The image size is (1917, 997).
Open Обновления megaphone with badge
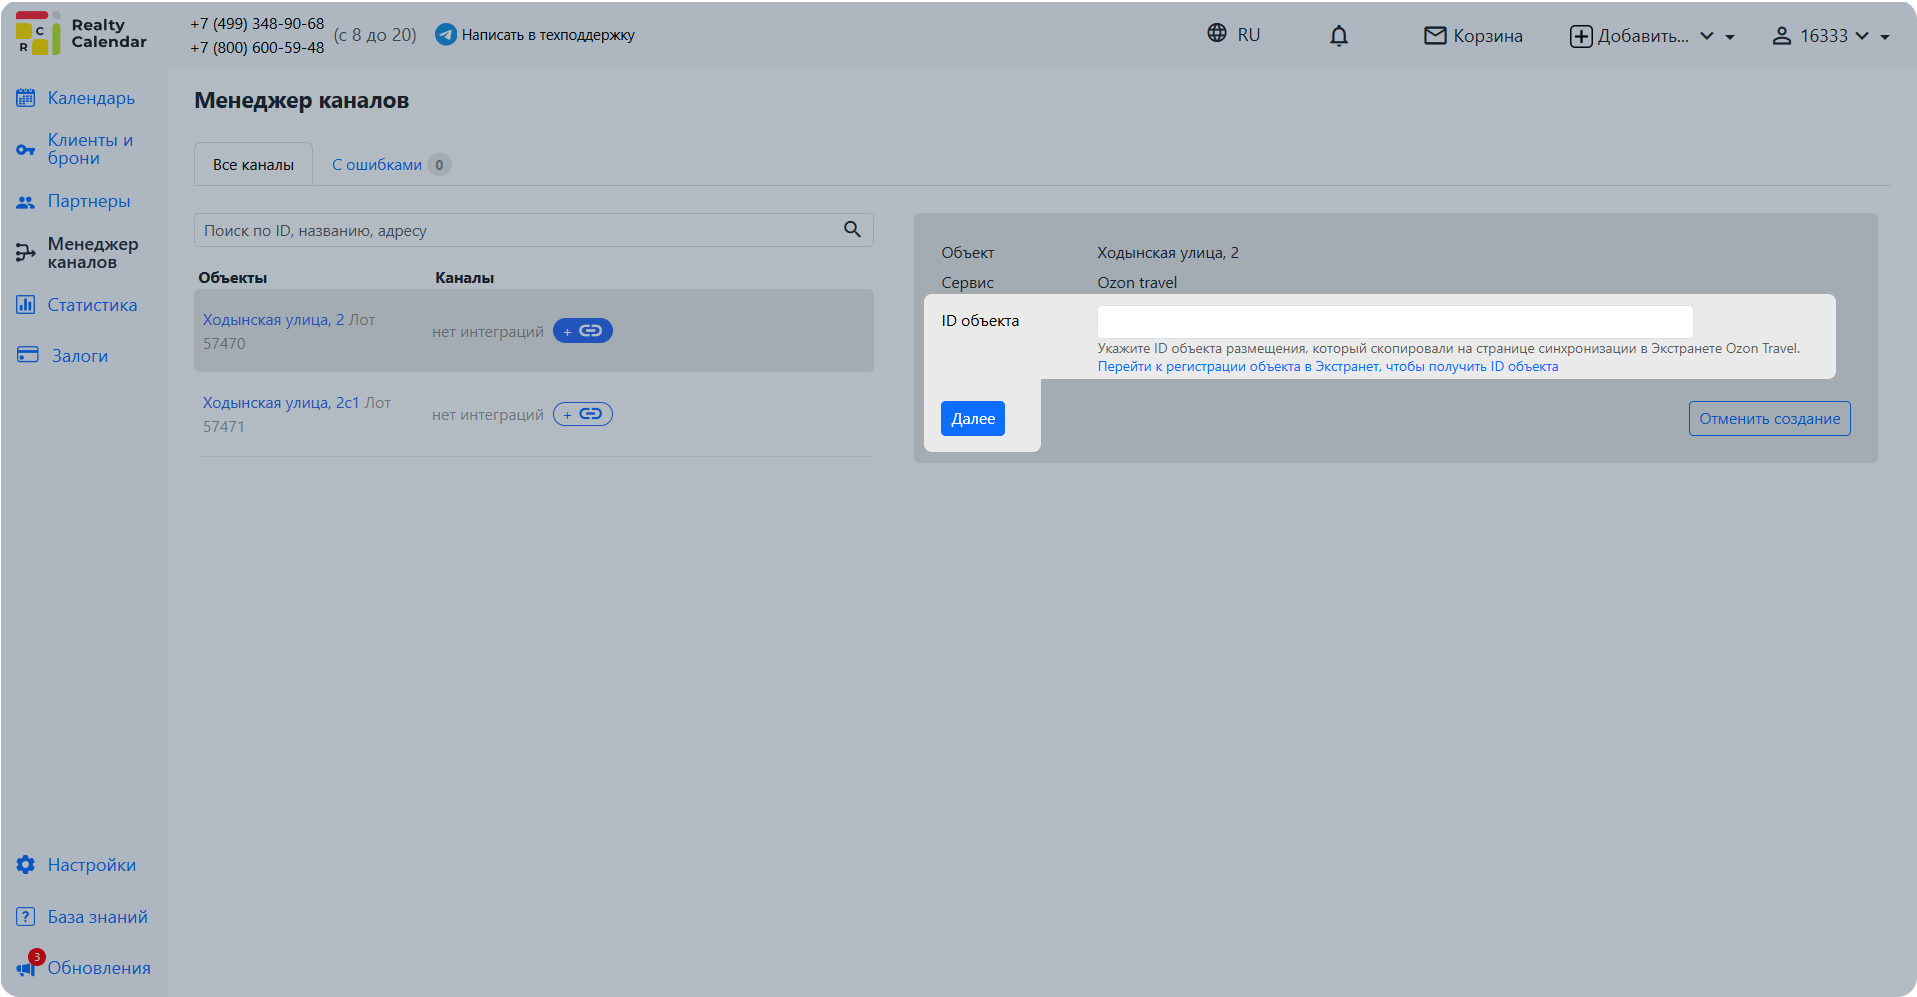click(28, 965)
